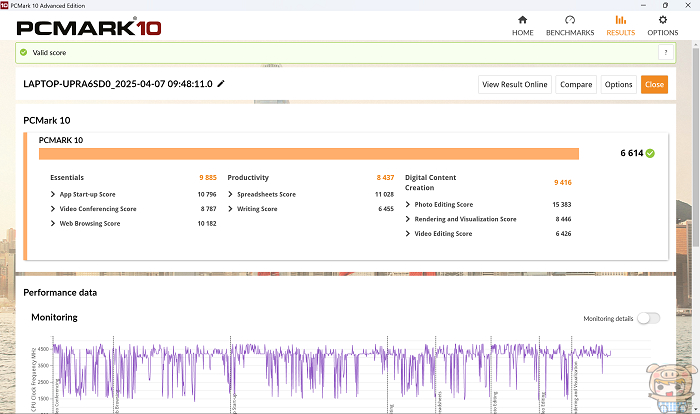
Task: Click the Essentials heading
Action: pos(67,177)
